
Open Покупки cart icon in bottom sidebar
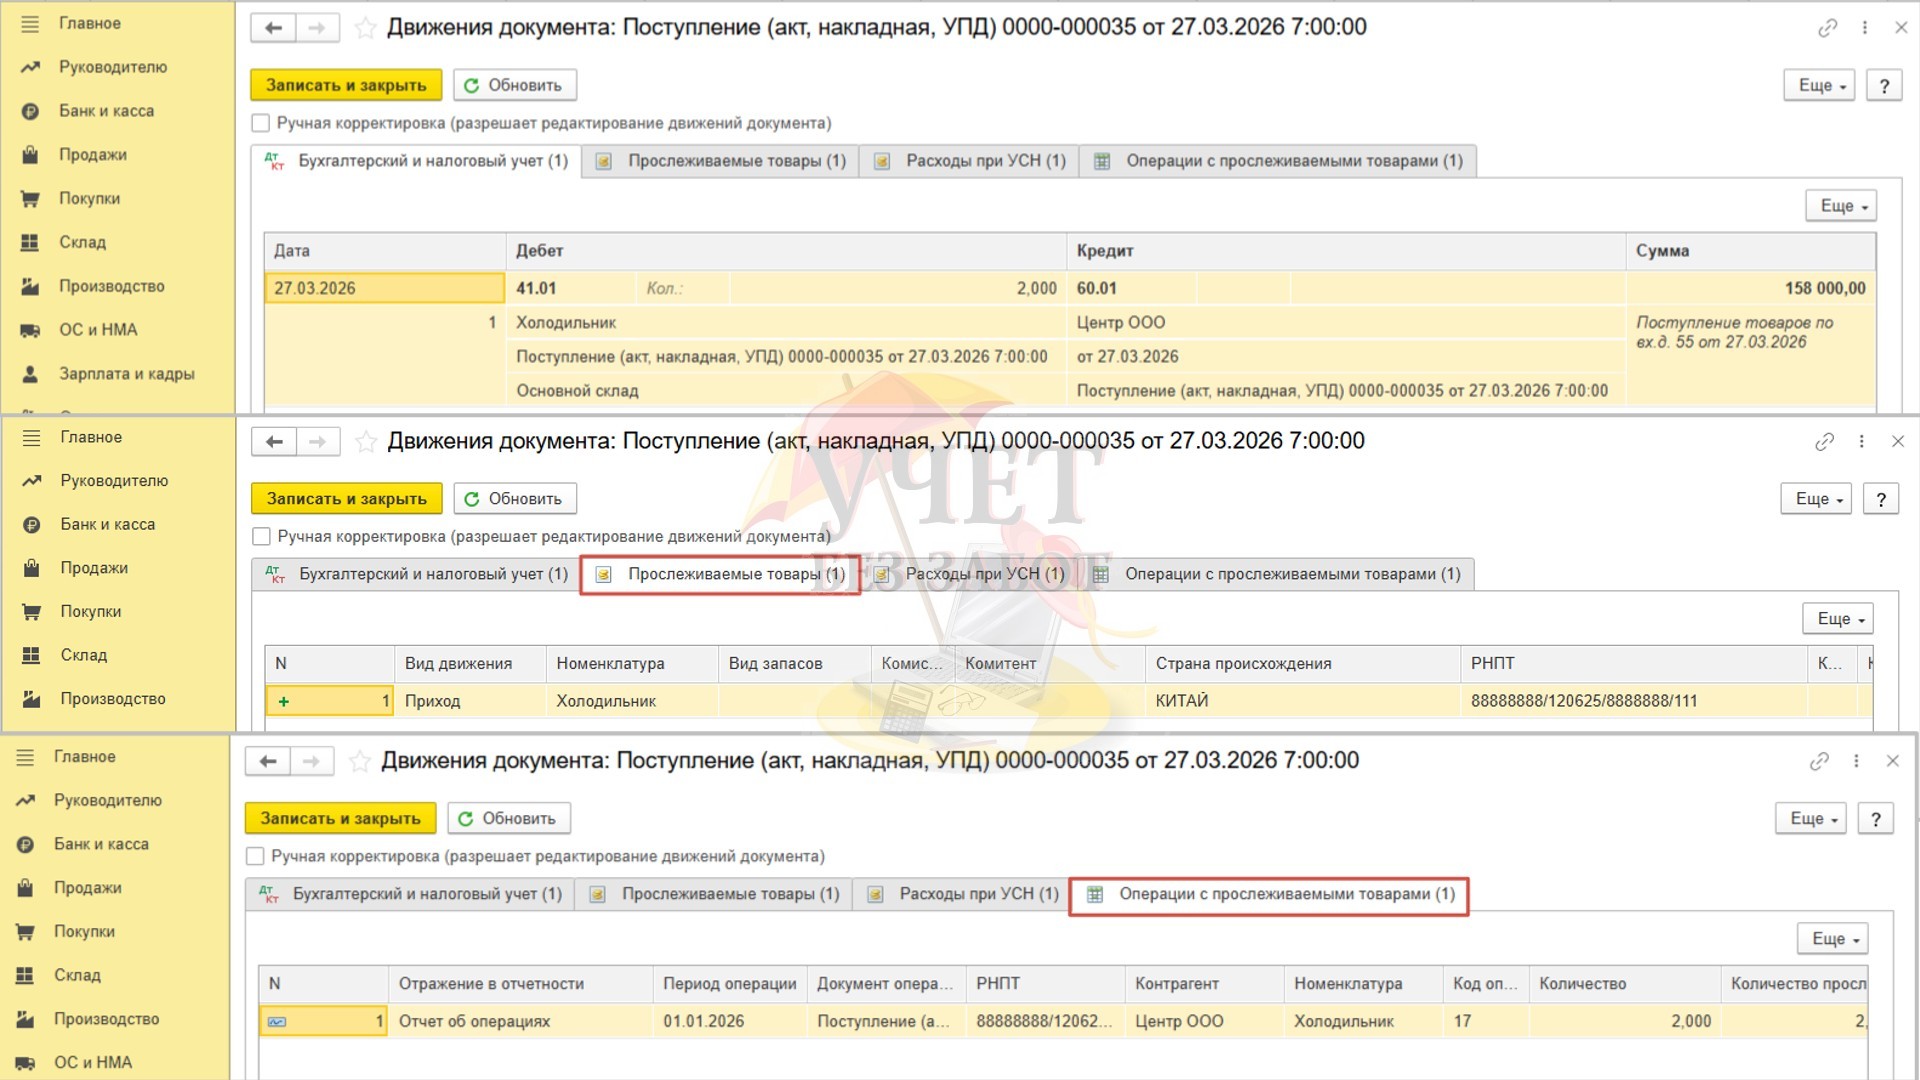(x=26, y=931)
